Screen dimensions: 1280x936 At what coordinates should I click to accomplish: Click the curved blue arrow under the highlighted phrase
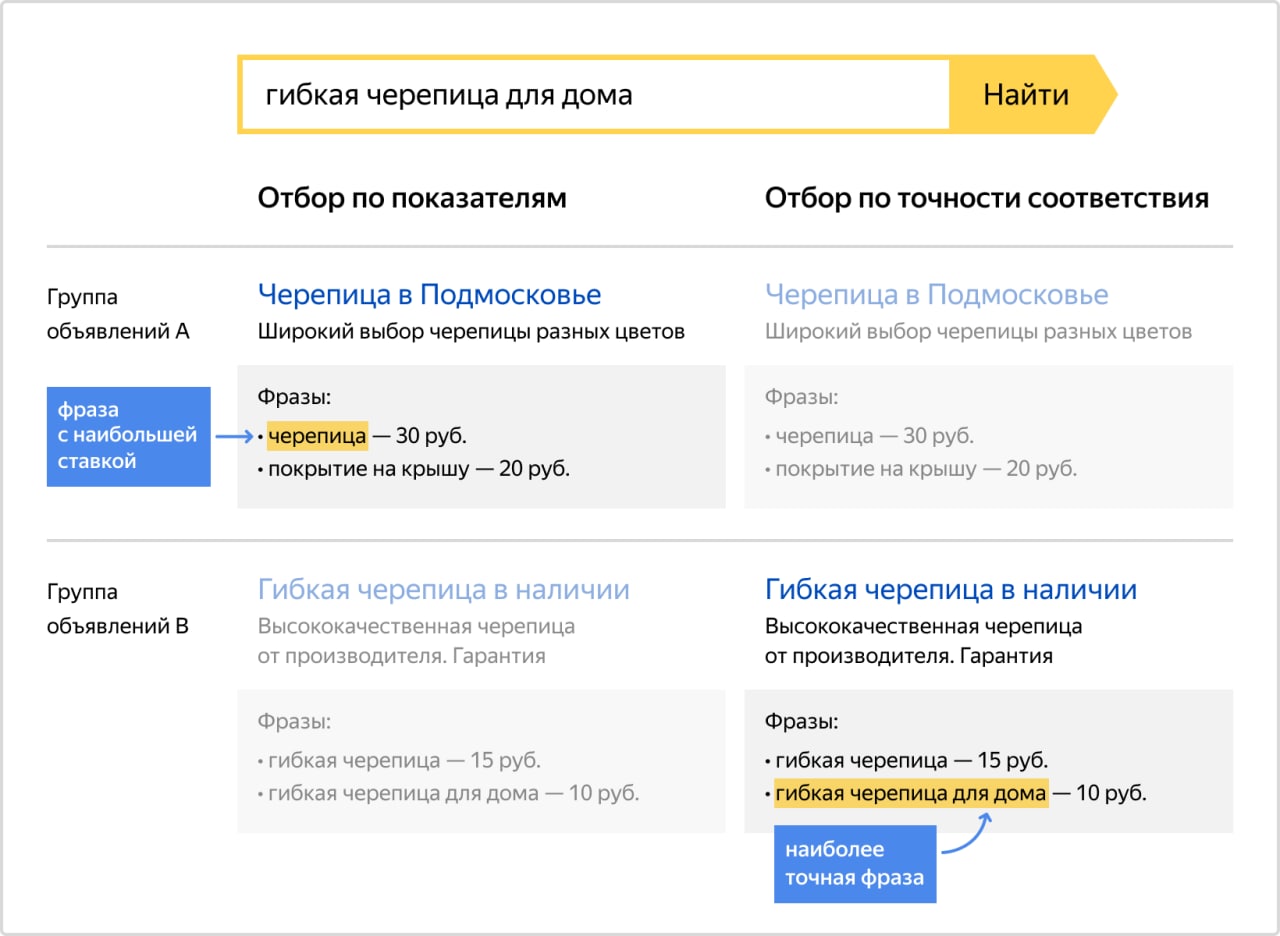pyautogui.click(x=967, y=835)
